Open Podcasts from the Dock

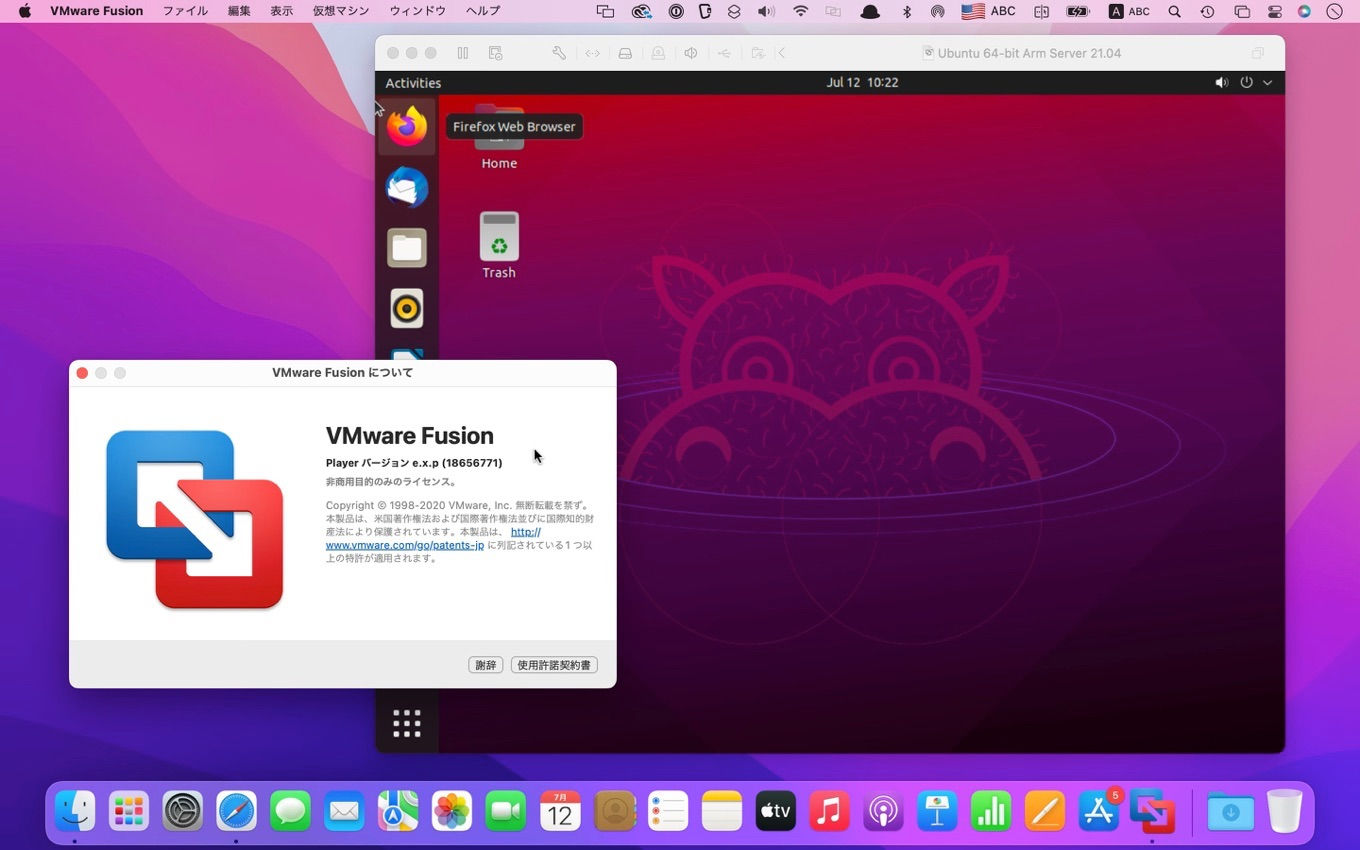[883, 811]
